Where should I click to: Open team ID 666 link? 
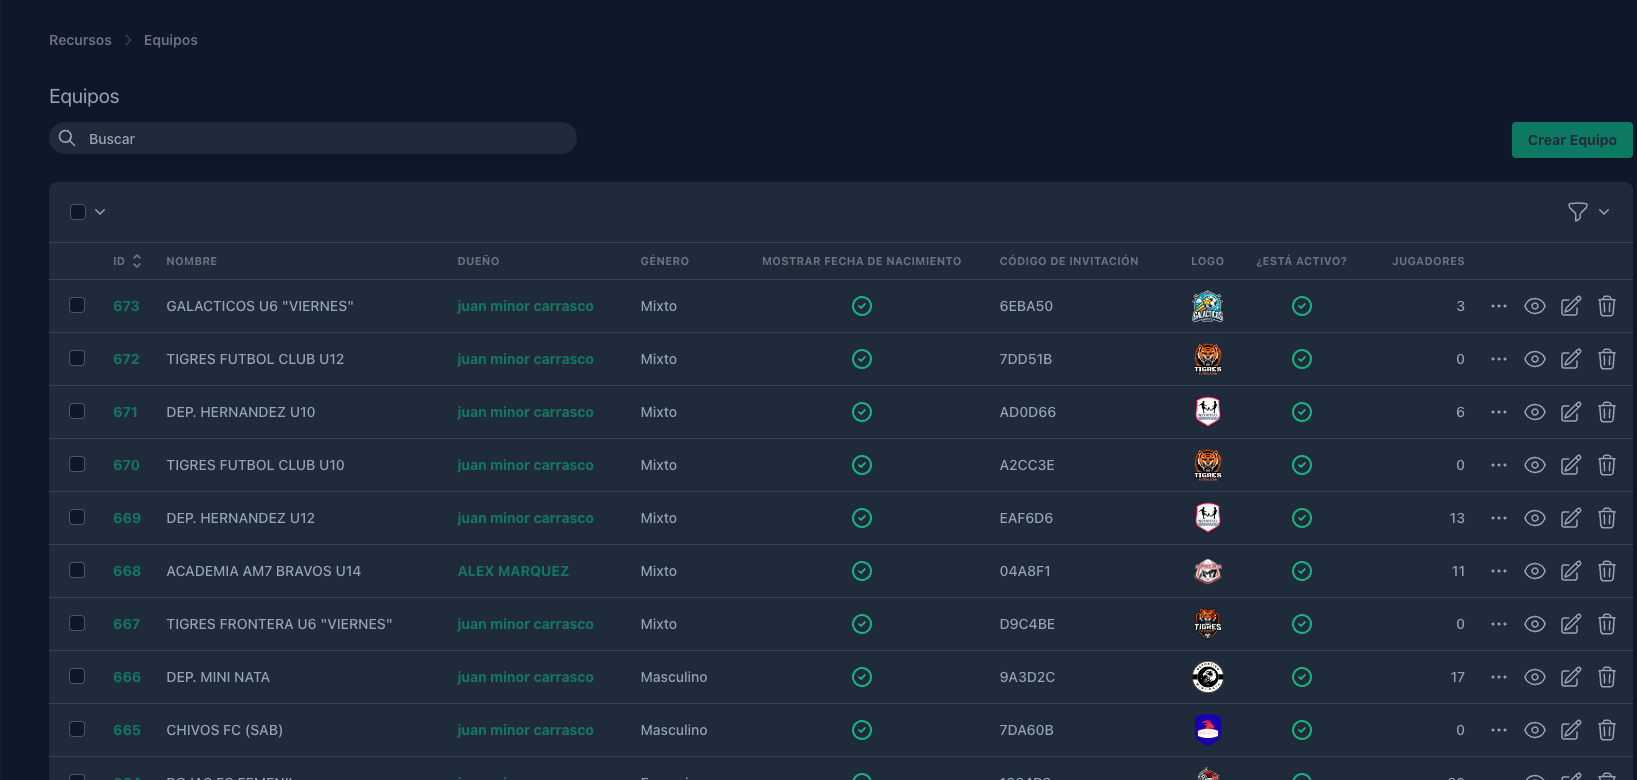[x=127, y=677]
